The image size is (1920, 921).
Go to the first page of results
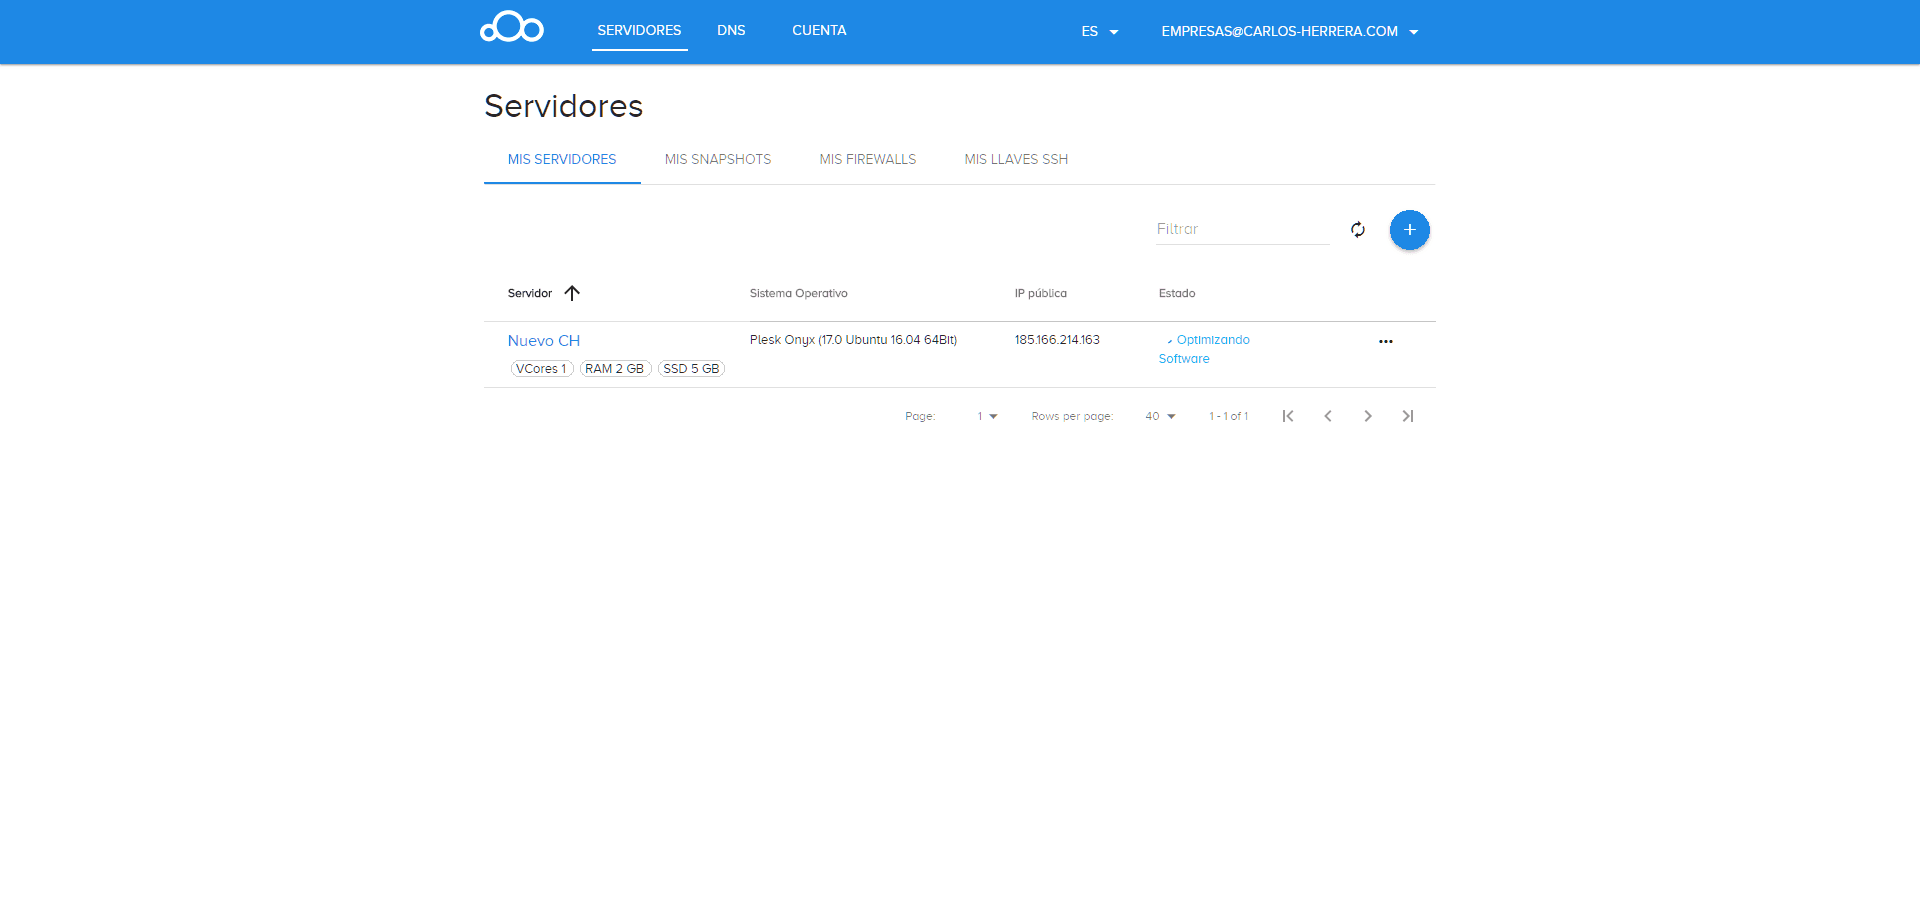coord(1288,416)
